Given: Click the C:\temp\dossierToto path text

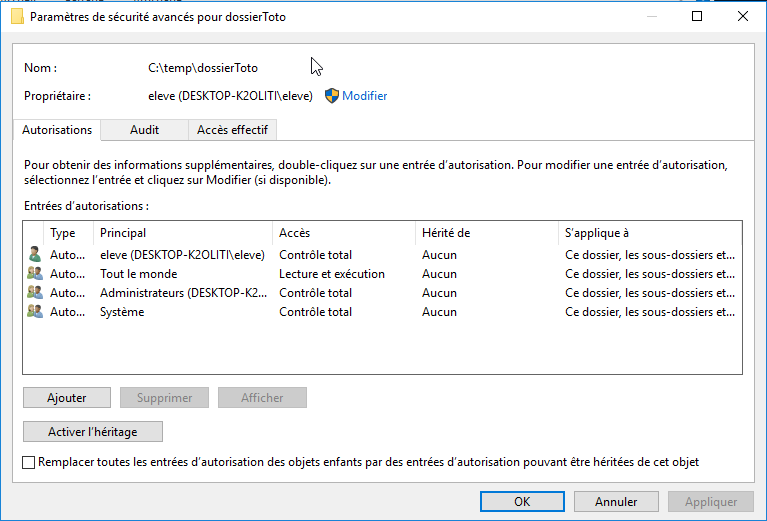Looking at the screenshot, I should tap(203, 68).
